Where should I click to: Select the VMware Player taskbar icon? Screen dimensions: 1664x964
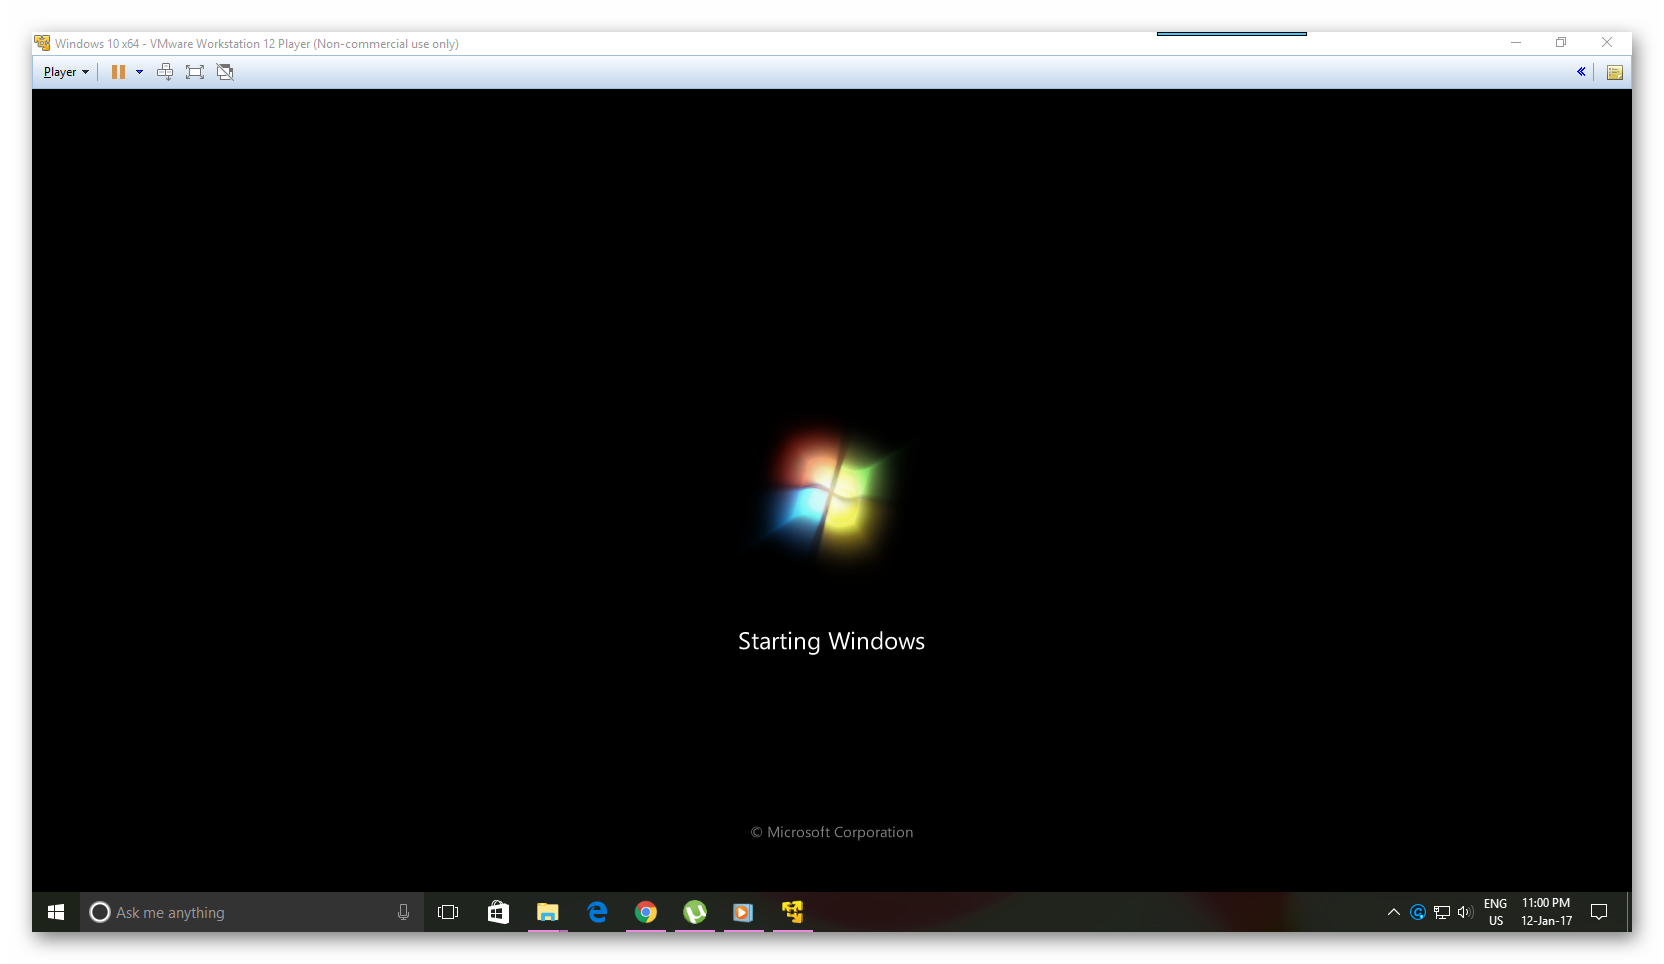(x=793, y=912)
